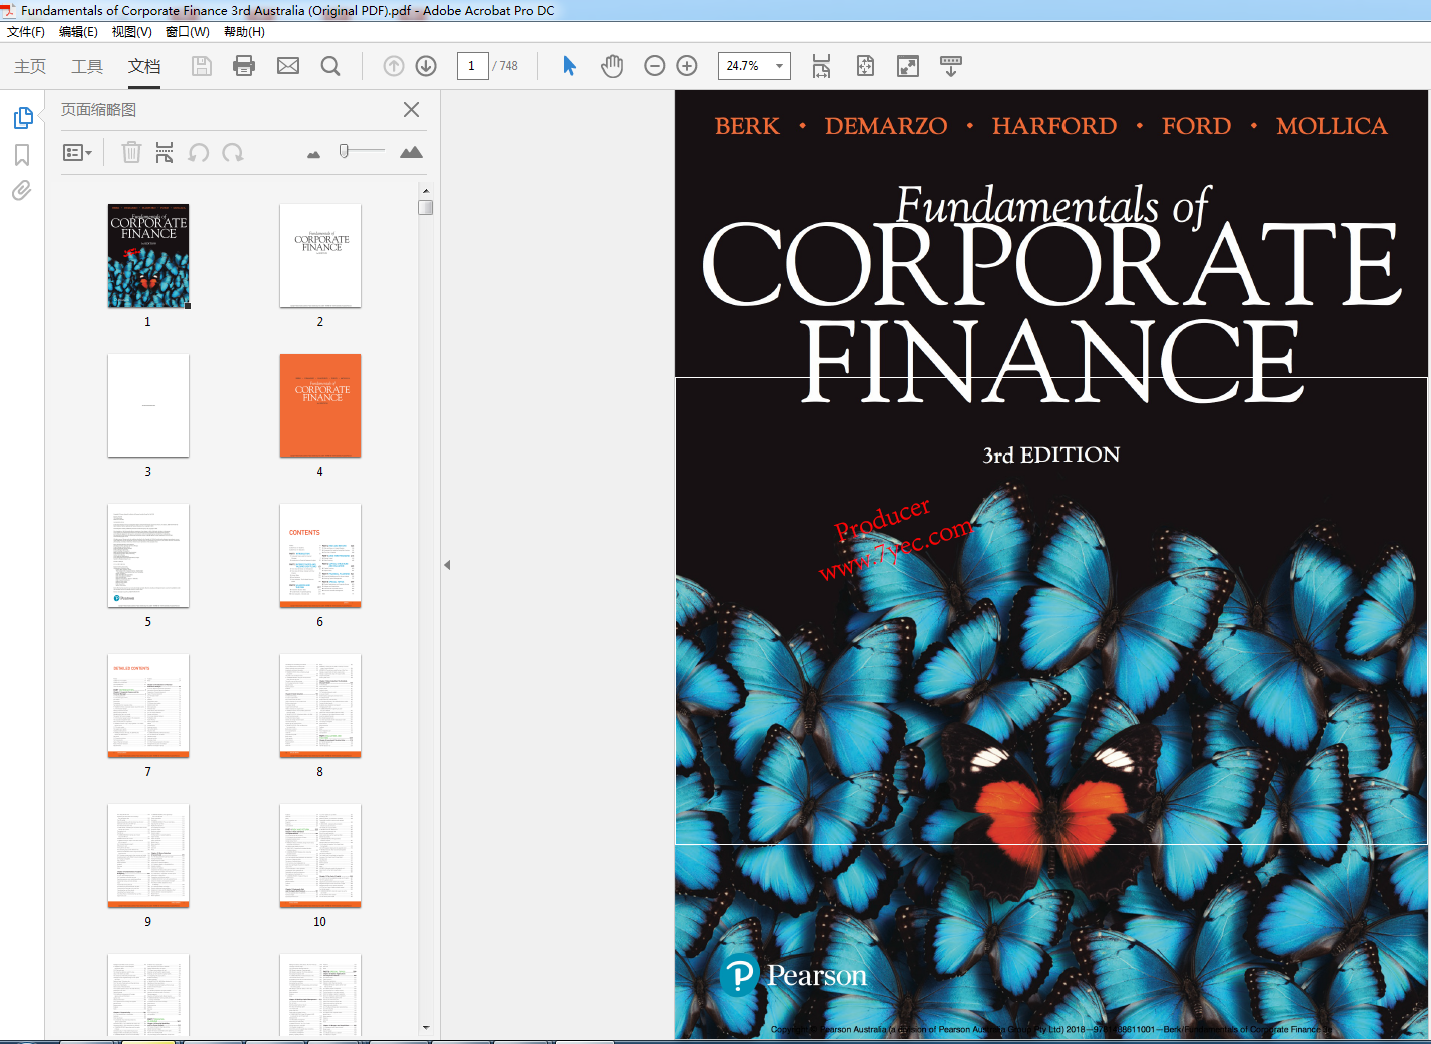Click the Read Mode toolbar icon
The image size is (1431, 1044).
tap(951, 66)
